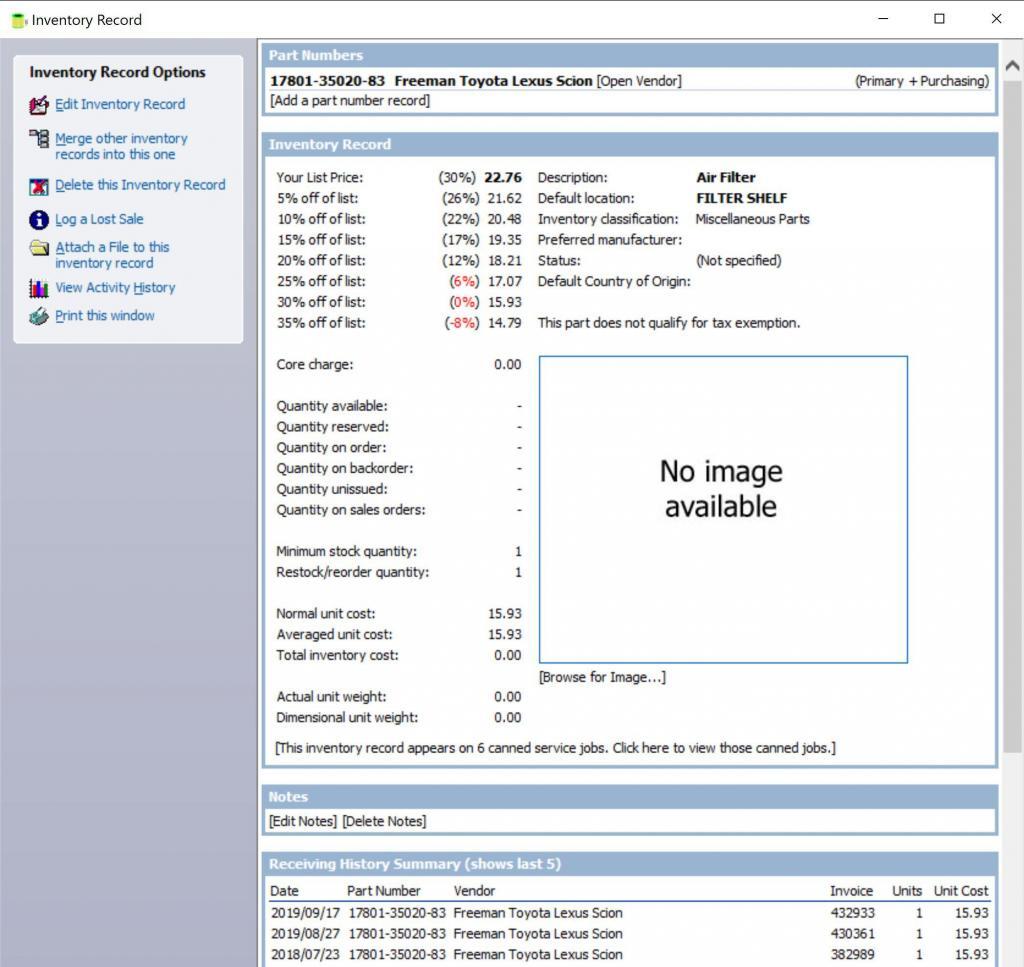Open View Activity History link
The width and height of the screenshot is (1024, 967).
pyautogui.click(x=116, y=288)
